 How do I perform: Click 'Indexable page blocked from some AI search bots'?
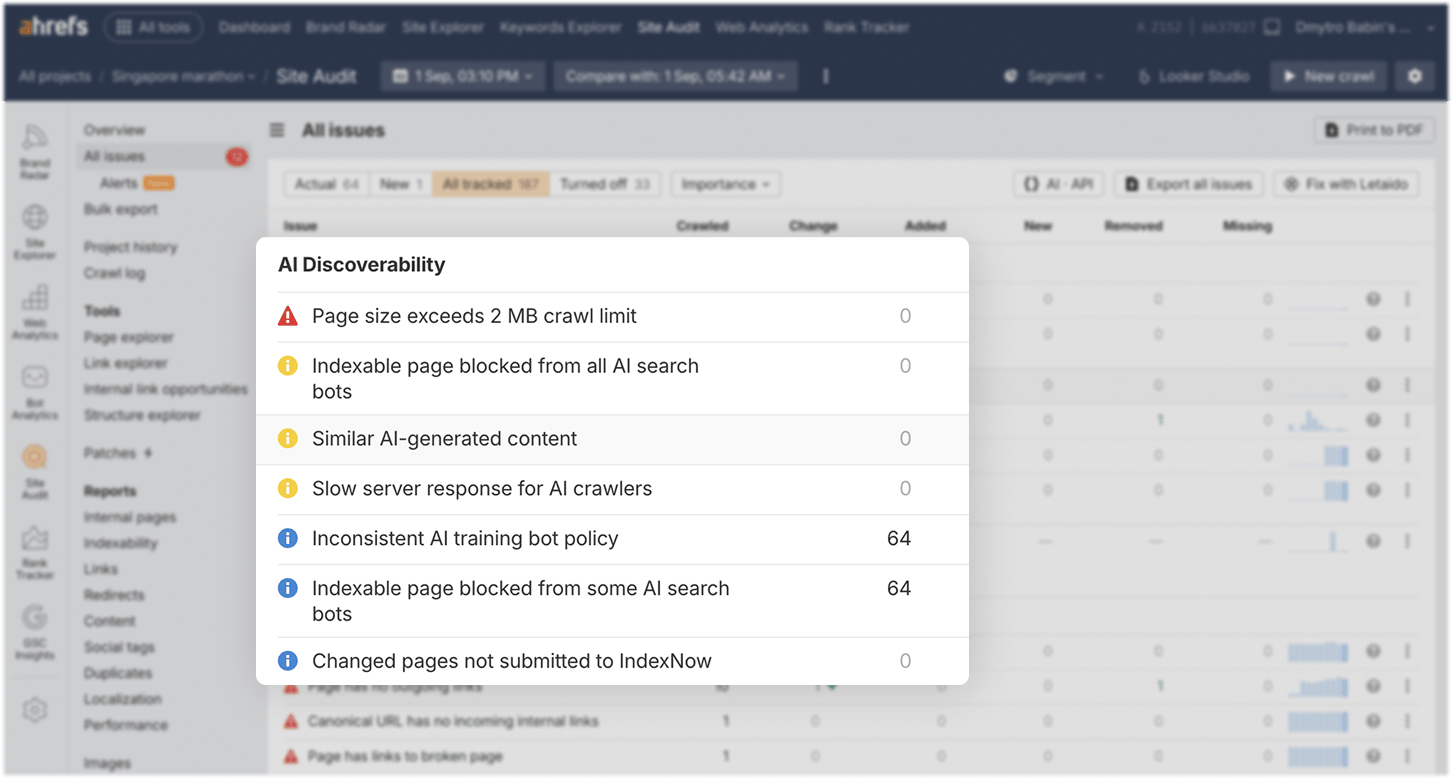pyautogui.click(x=520, y=601)
